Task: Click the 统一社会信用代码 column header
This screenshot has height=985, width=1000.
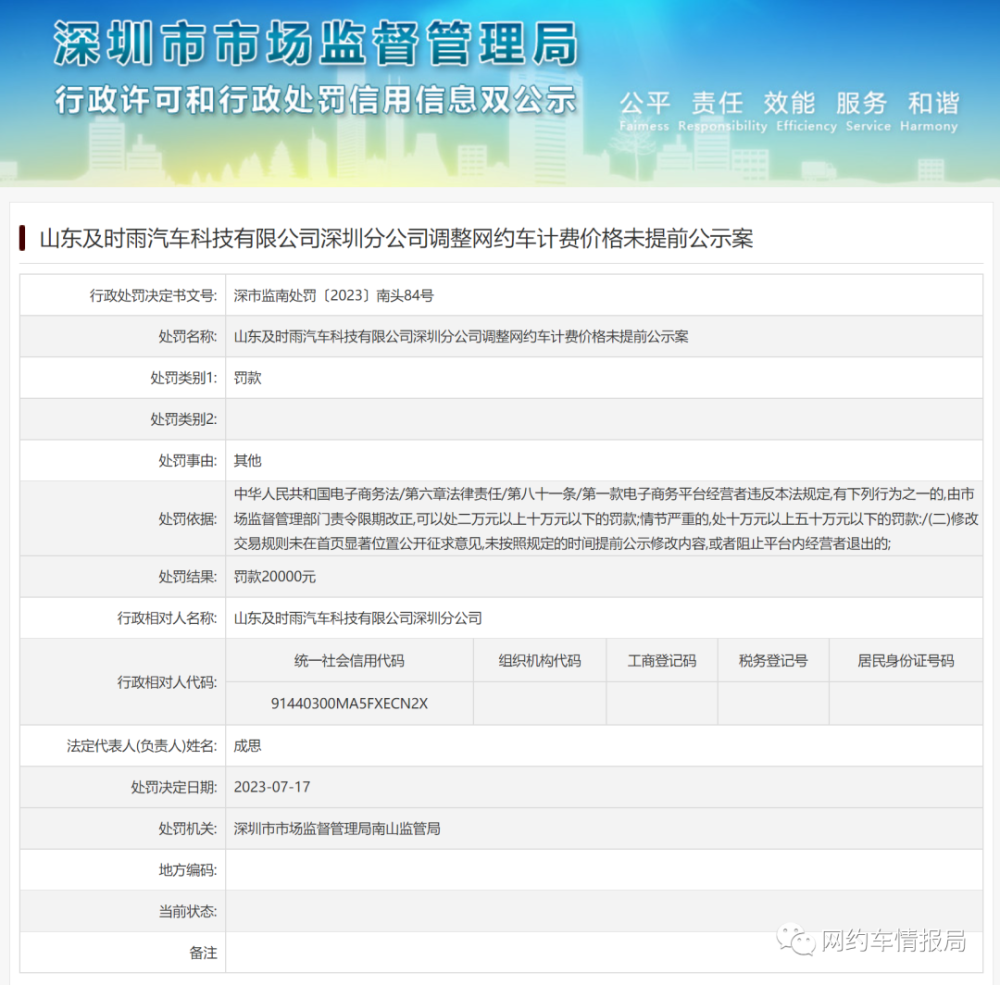Action: click(349, 661)
